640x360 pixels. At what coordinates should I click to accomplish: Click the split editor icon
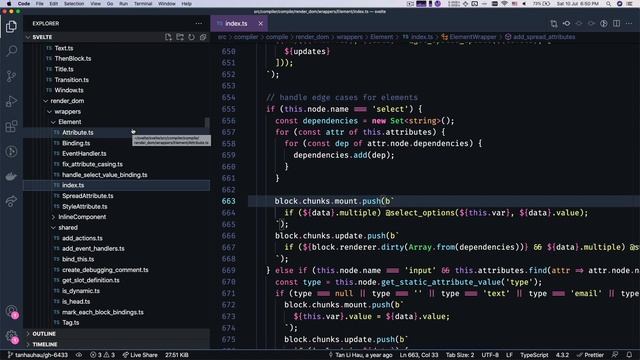coord(616,24)
